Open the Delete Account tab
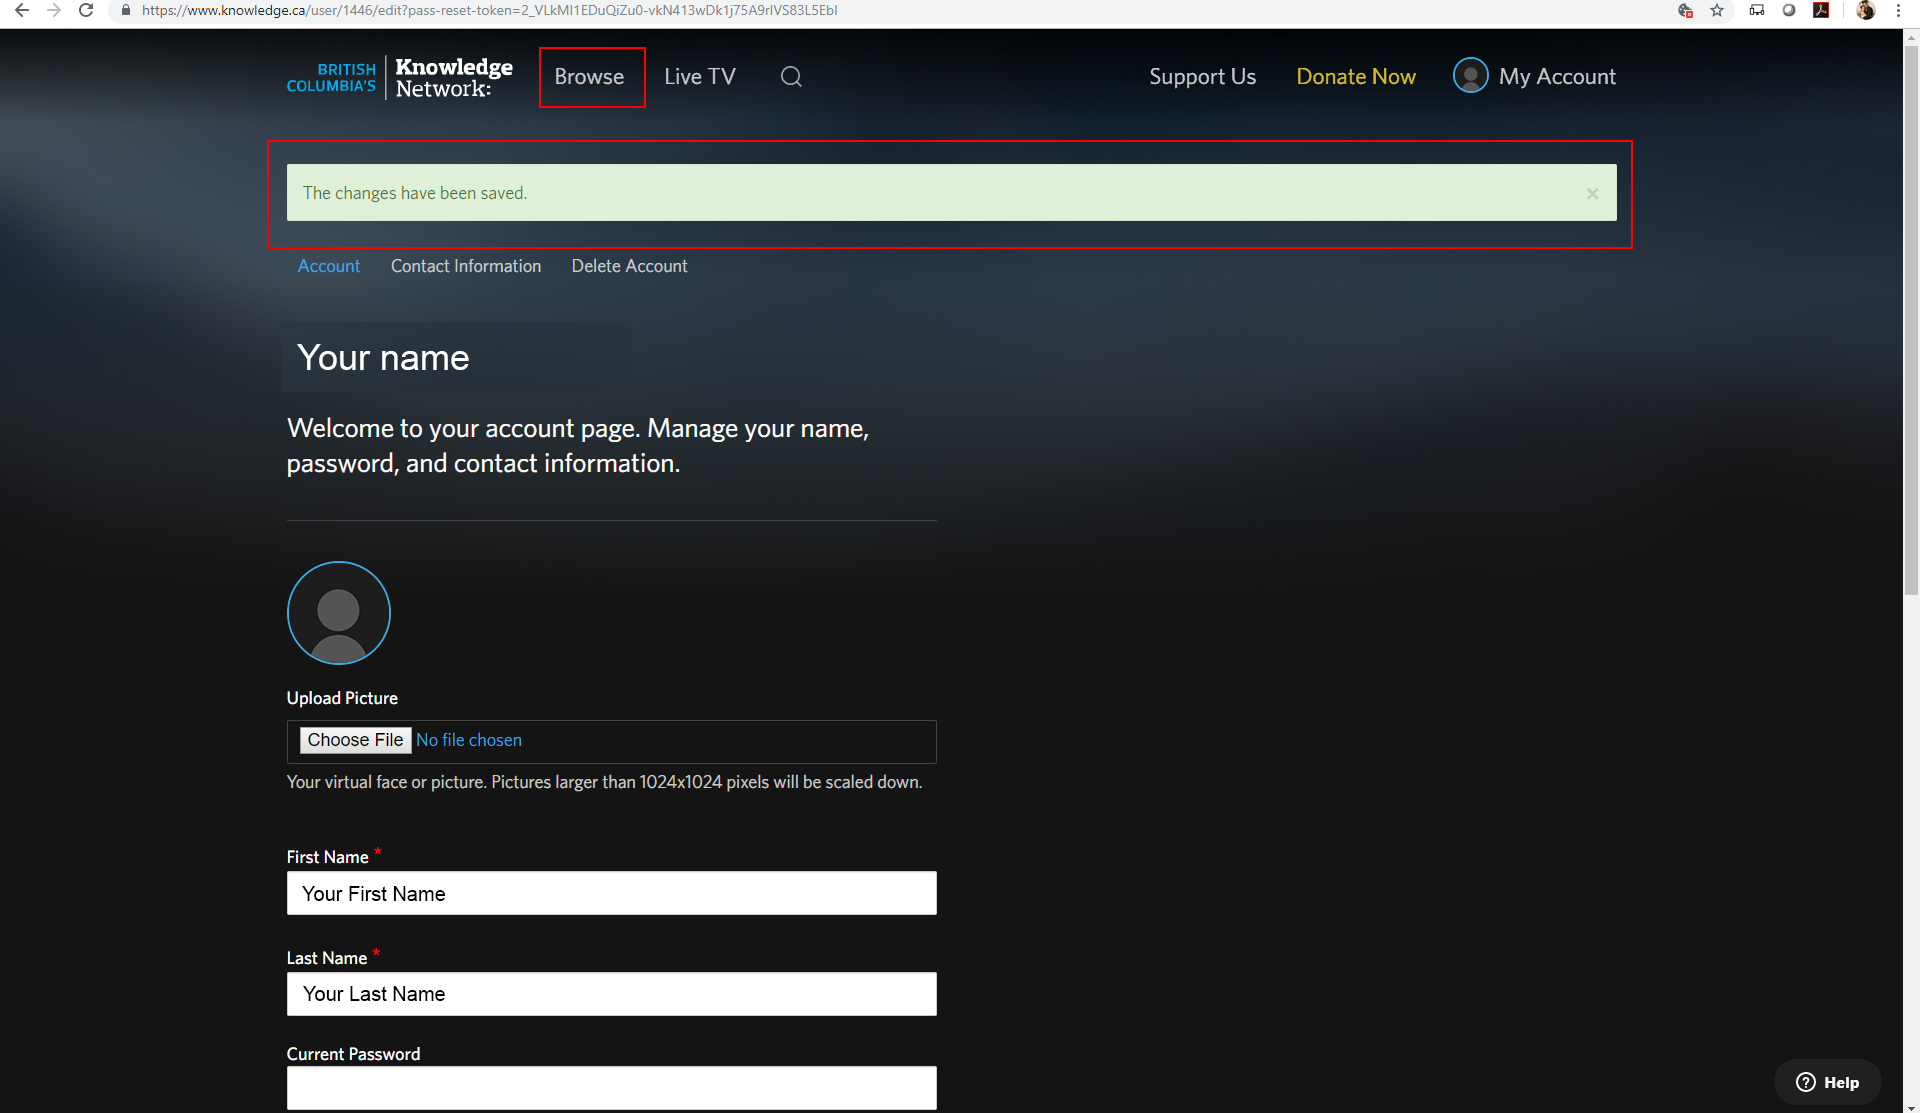1920x1113 pixels. coord(629,266)
